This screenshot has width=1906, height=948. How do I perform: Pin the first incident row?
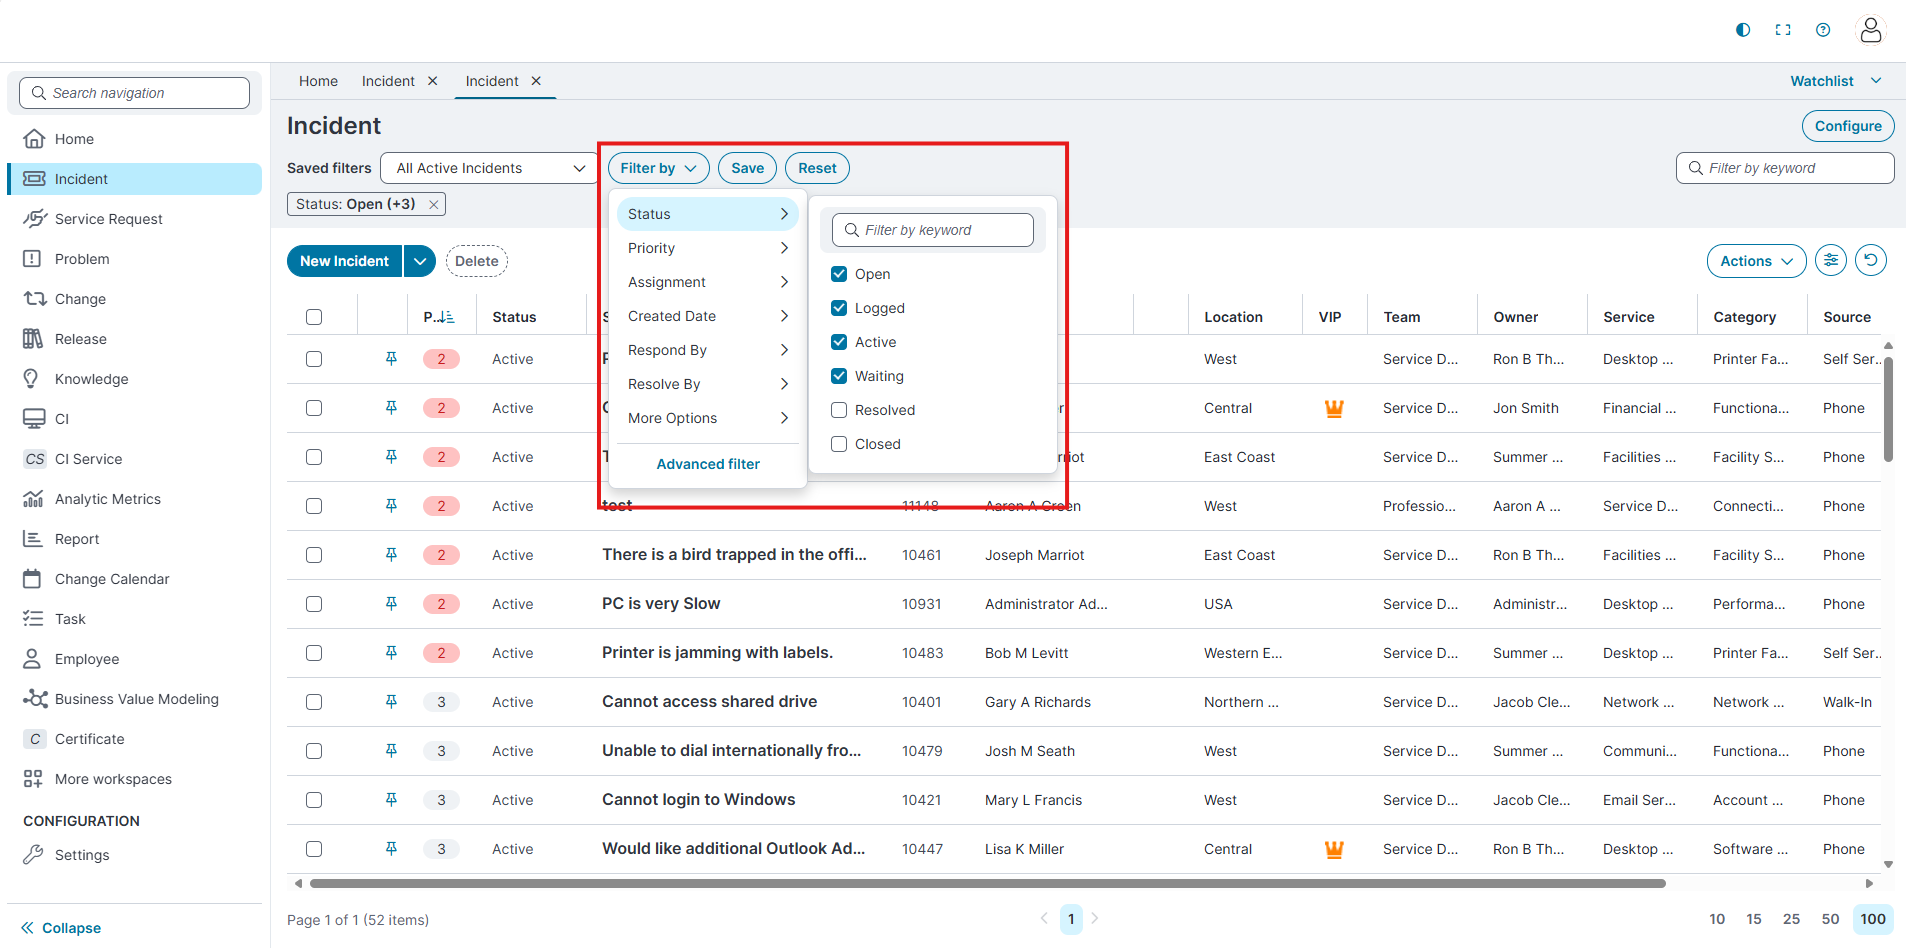pyautogui.click(x=391, y=359)
